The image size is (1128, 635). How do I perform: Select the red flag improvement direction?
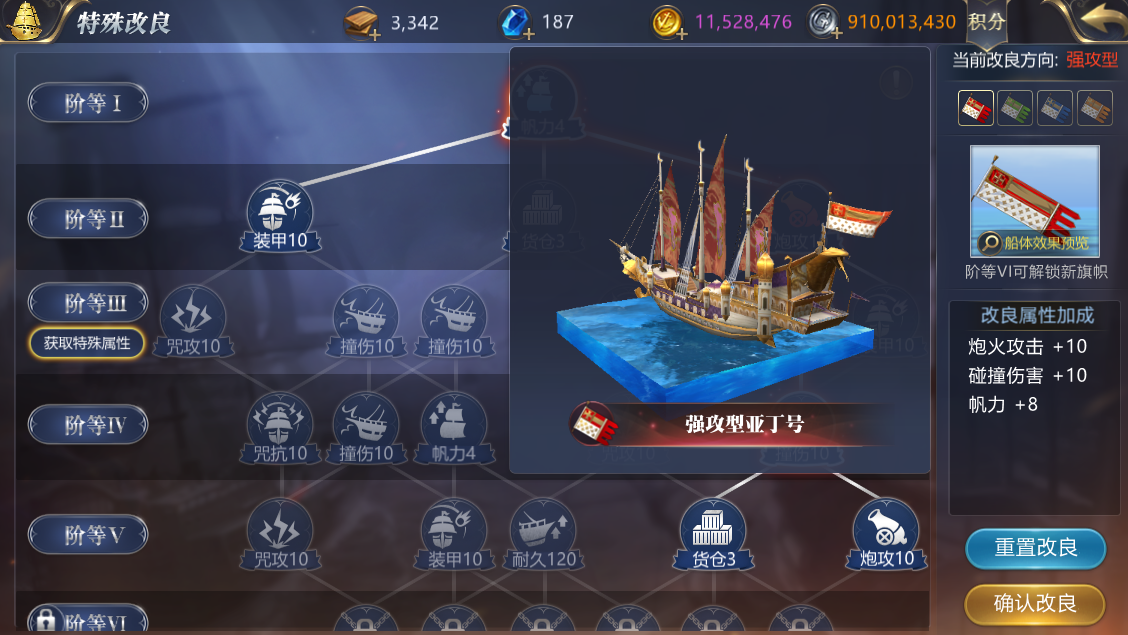pos(975,108)
